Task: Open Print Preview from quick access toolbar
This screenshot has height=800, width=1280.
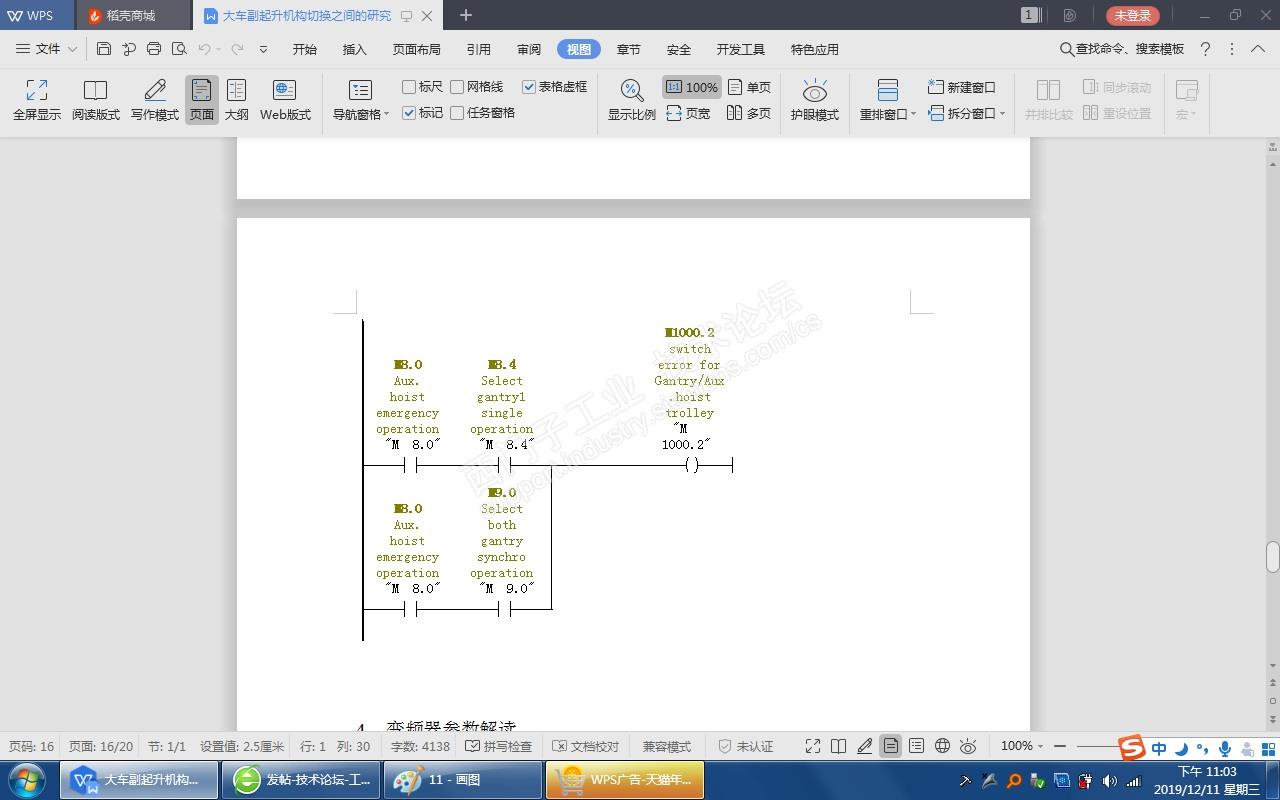Action: [179, 49]
